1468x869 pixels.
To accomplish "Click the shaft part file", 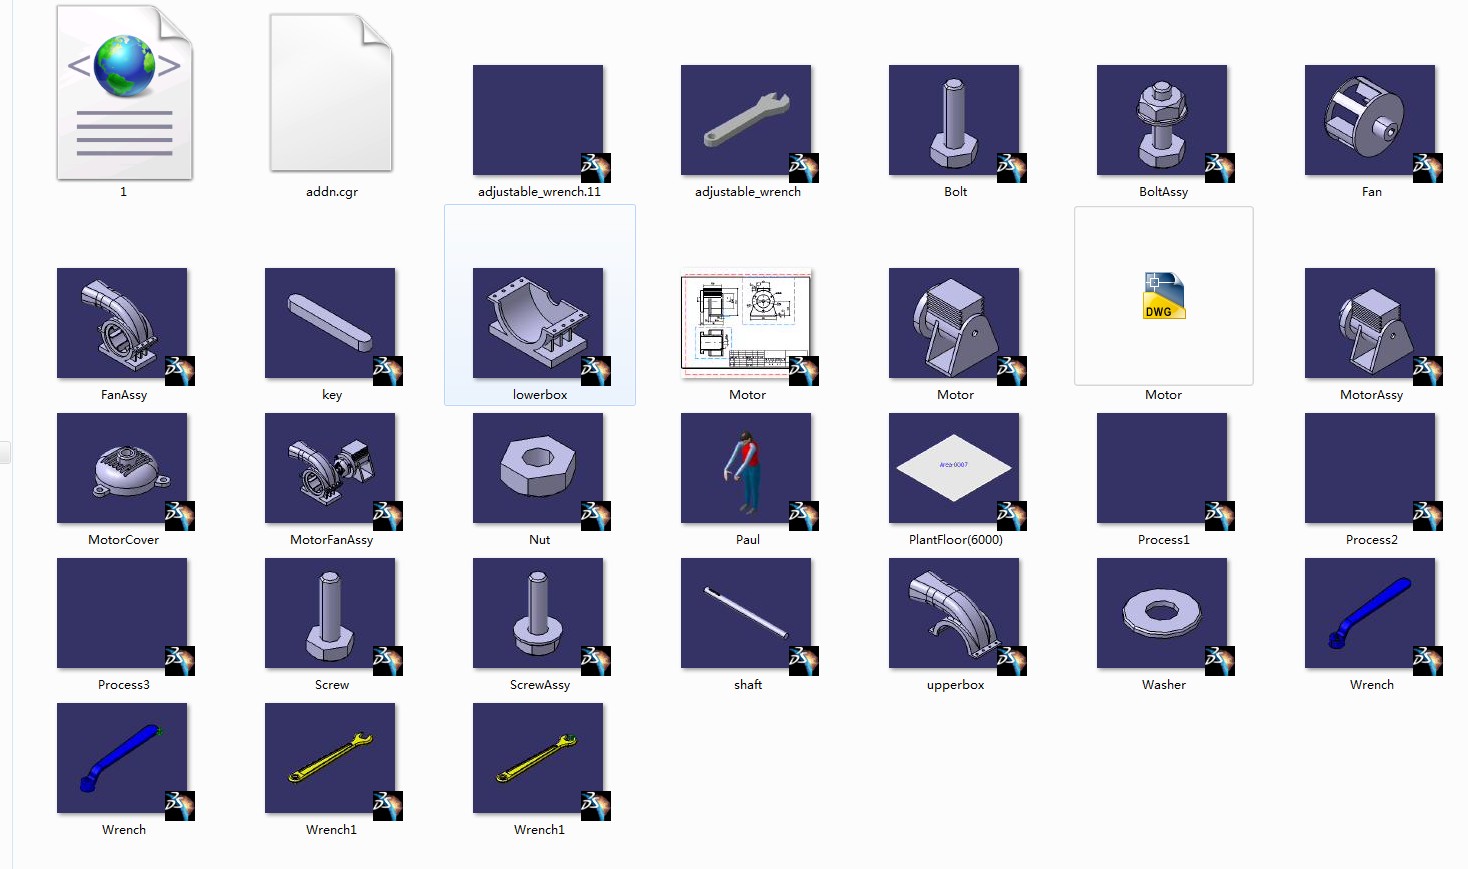I will point(746,613).
